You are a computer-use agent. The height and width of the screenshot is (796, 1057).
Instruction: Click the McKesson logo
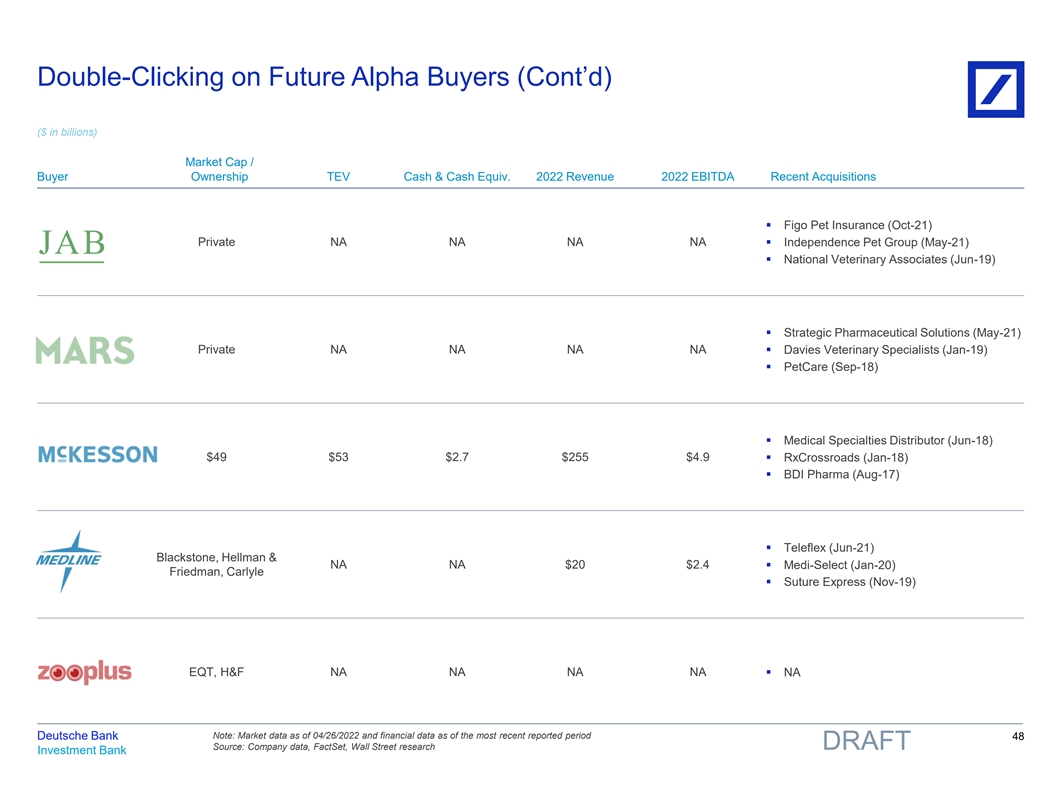[97, 455]
